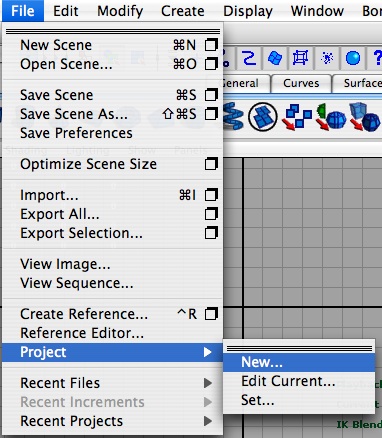The height and width of the screenshot is (438, 382).
Task: Open the Edit menu
Action: [66, 11]
